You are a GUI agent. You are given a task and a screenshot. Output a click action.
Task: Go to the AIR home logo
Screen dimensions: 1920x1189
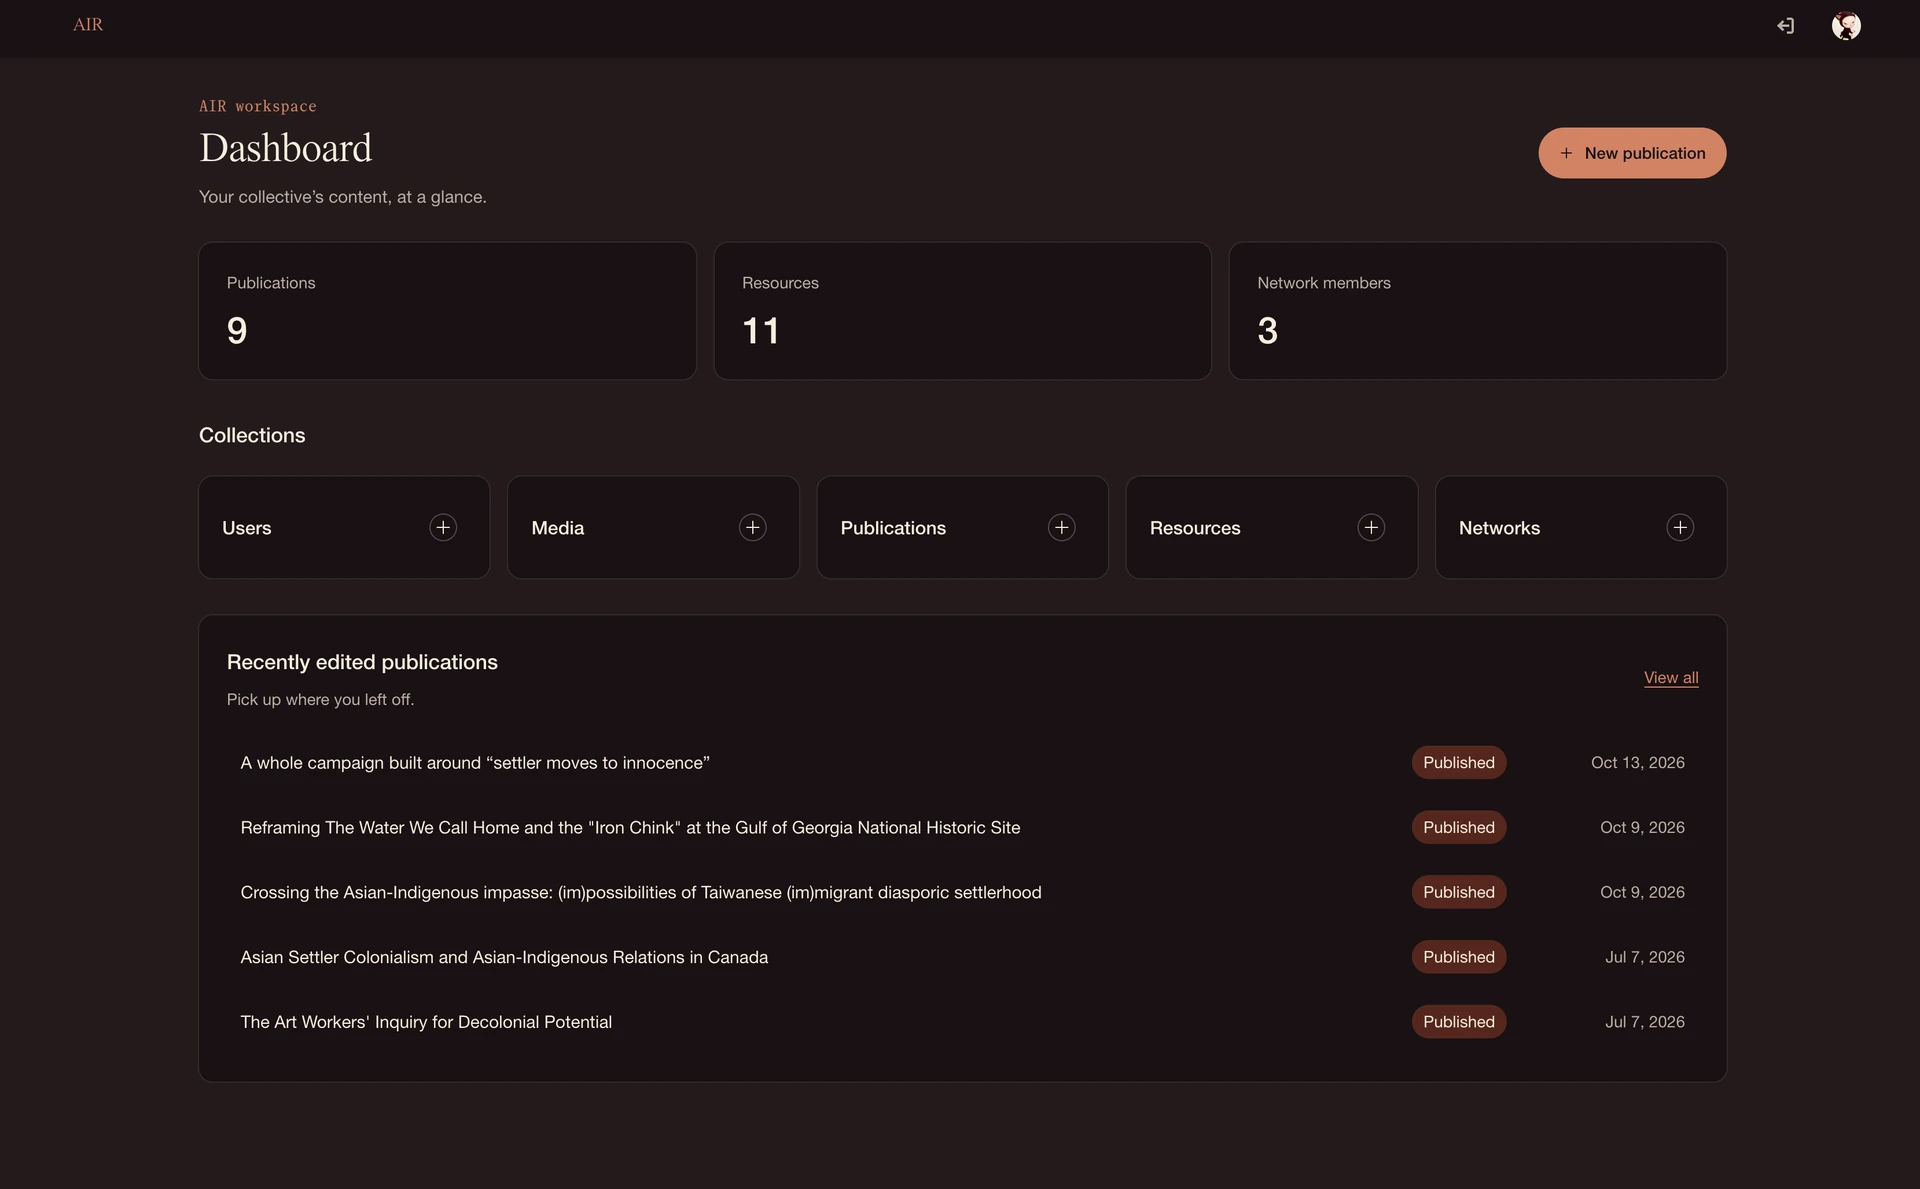pyautogui.click(x=88, y=25)
